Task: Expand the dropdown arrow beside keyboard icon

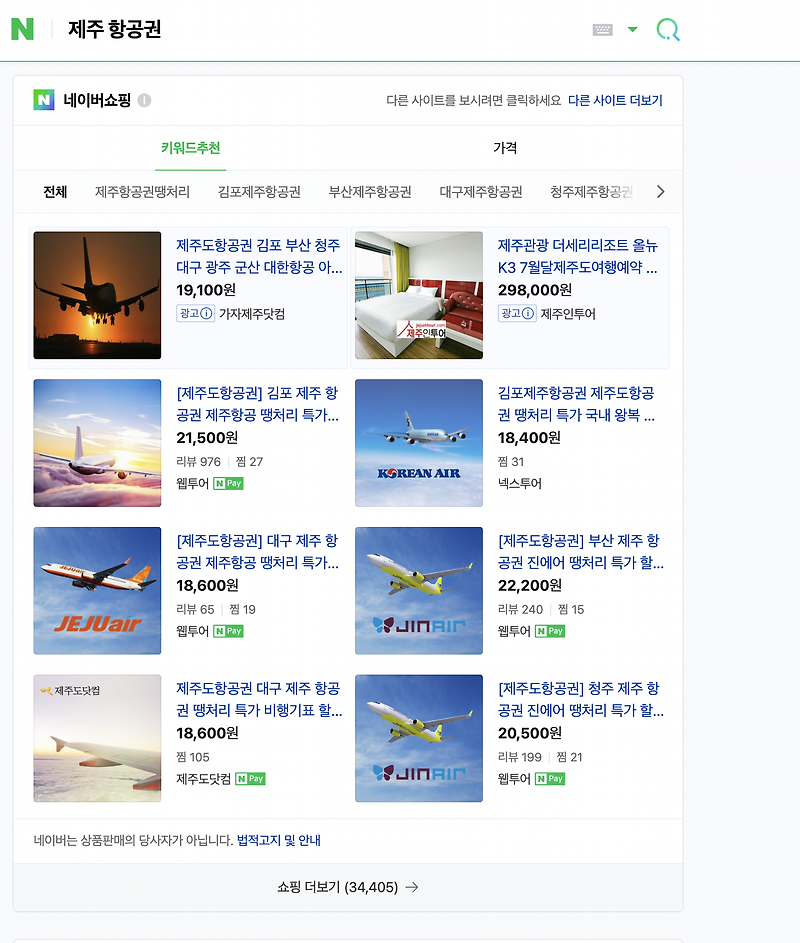Action: (632, 29)
